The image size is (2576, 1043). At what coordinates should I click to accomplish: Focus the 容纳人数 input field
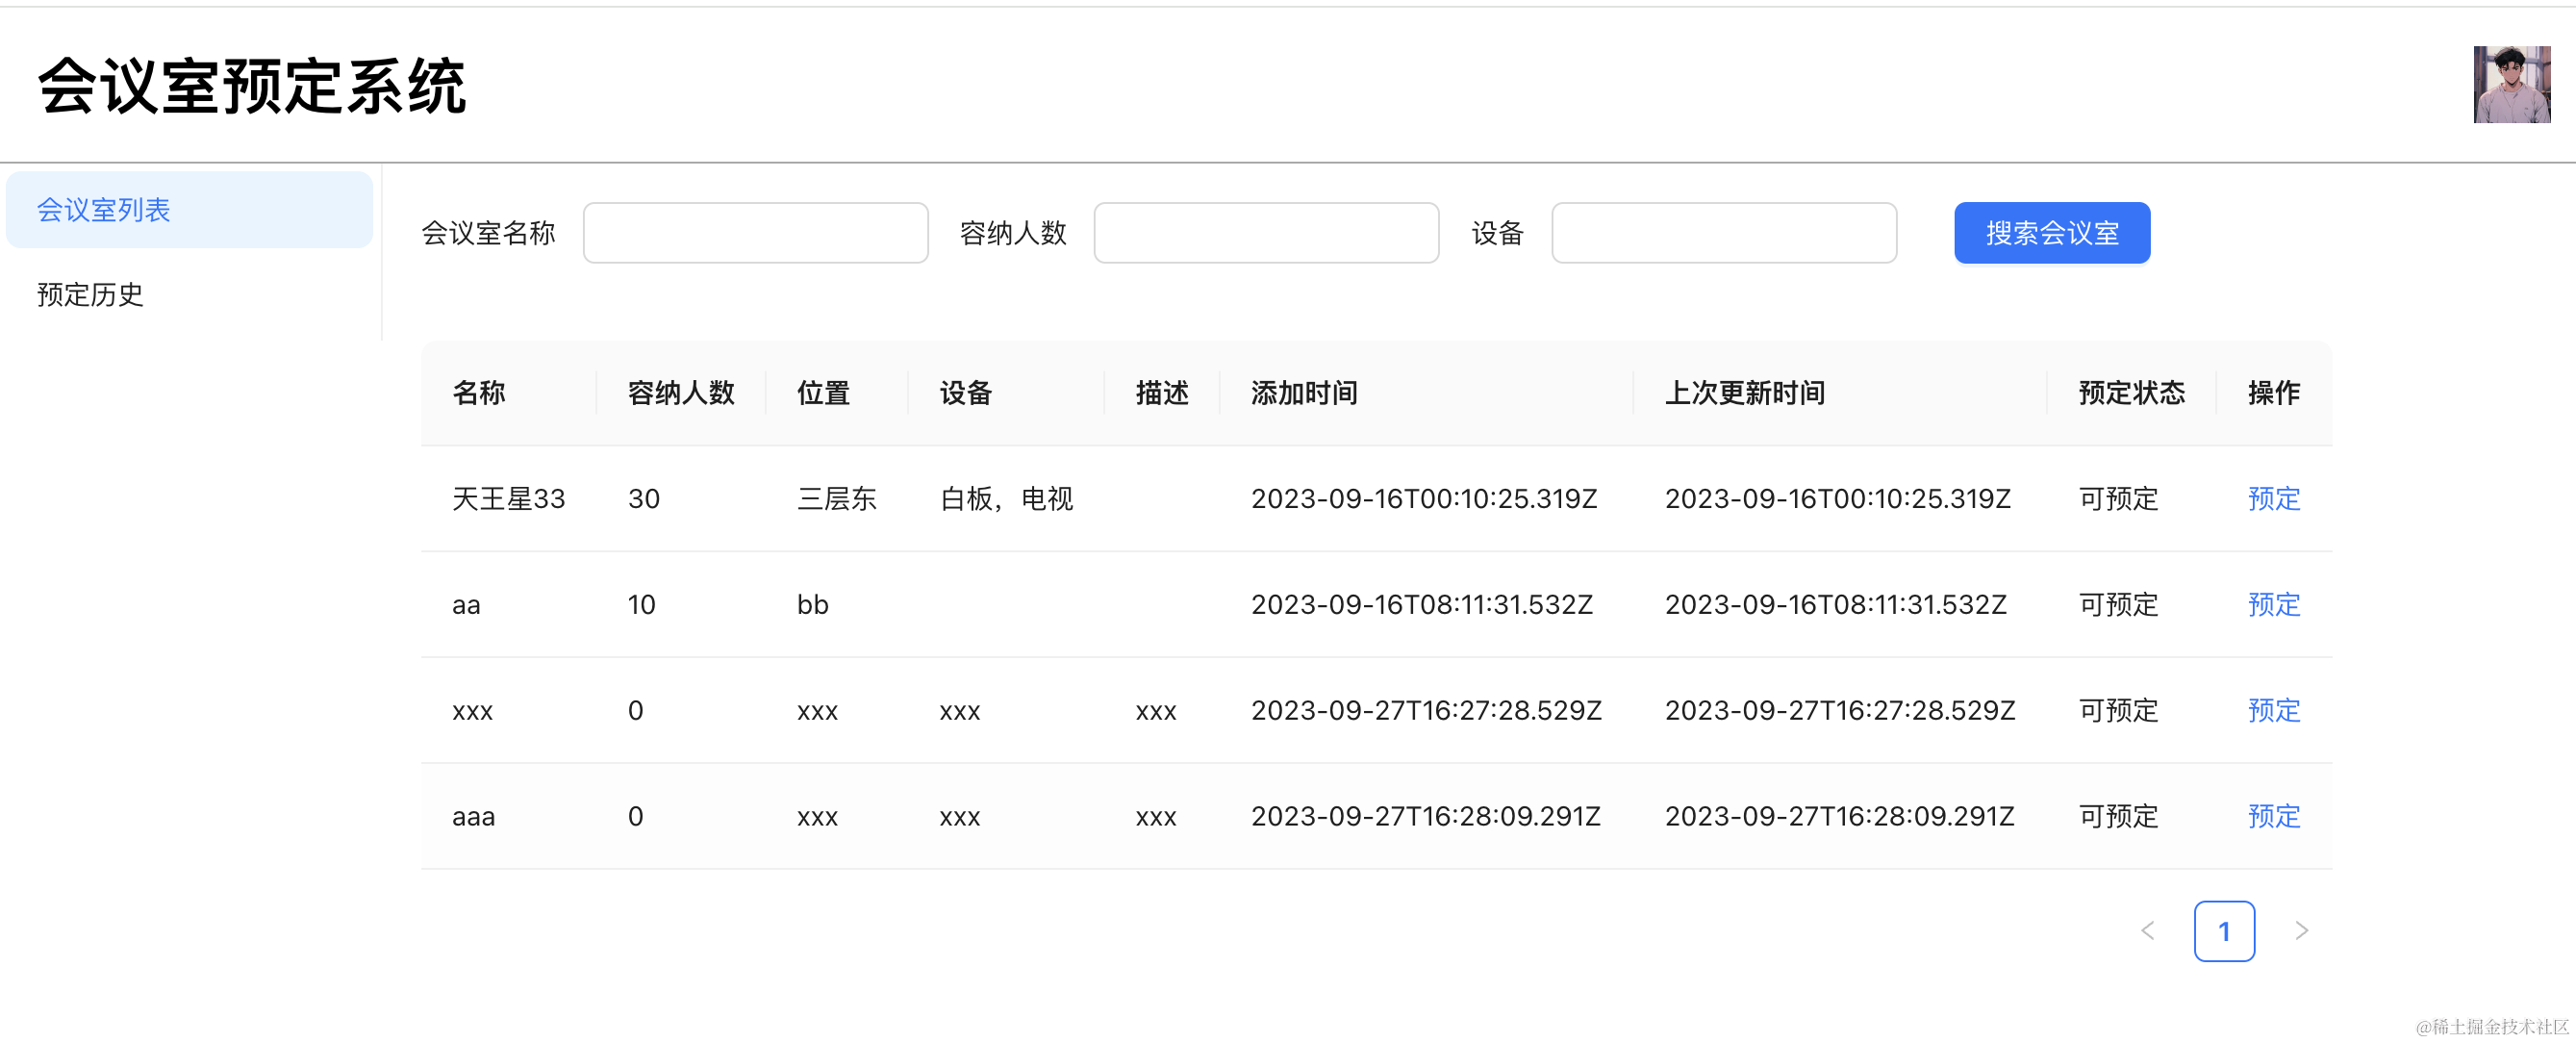tap(1265, 233)
